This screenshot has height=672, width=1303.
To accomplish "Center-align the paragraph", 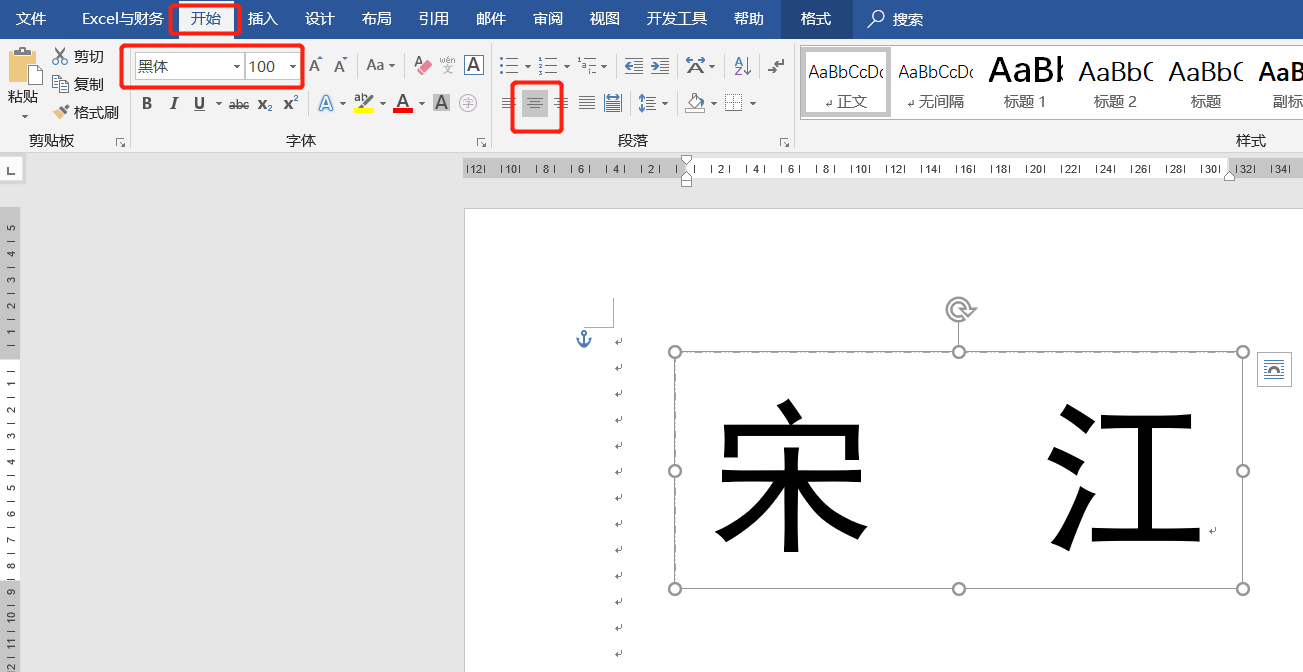I will [x=535, y=103].
